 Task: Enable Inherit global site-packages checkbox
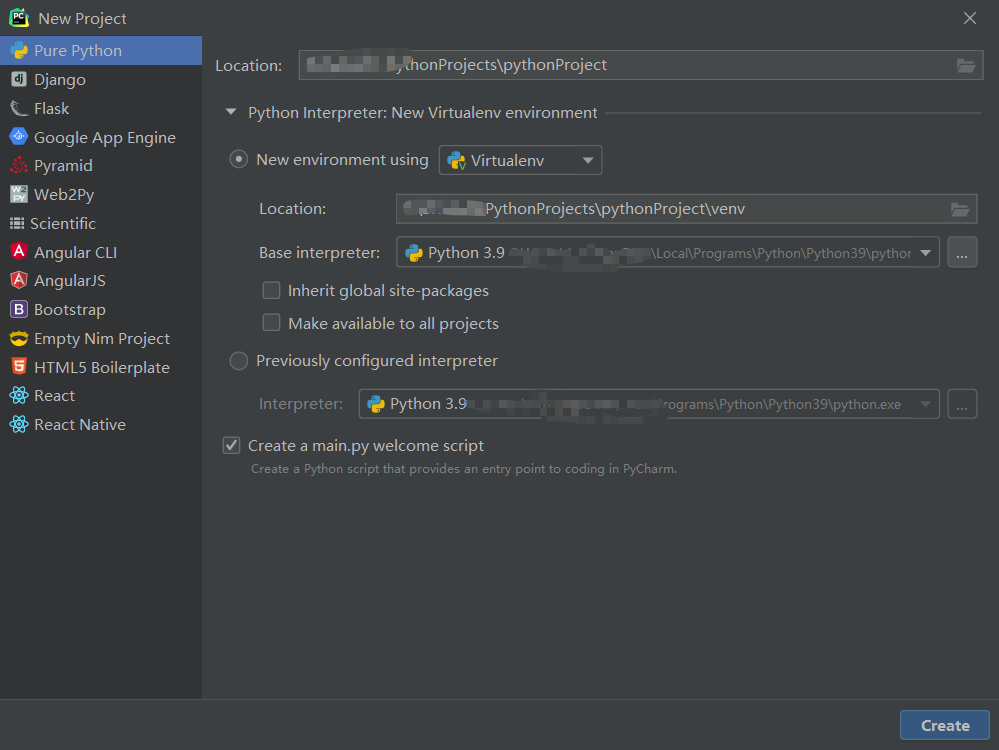271,291
